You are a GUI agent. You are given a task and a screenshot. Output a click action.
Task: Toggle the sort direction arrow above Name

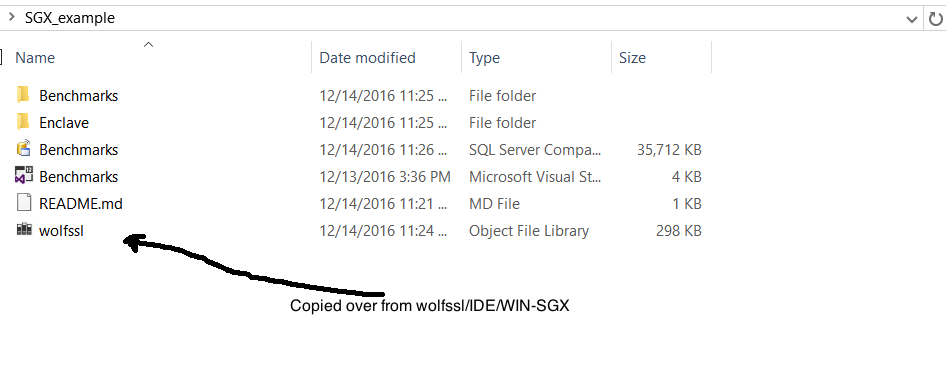point(148,44)
